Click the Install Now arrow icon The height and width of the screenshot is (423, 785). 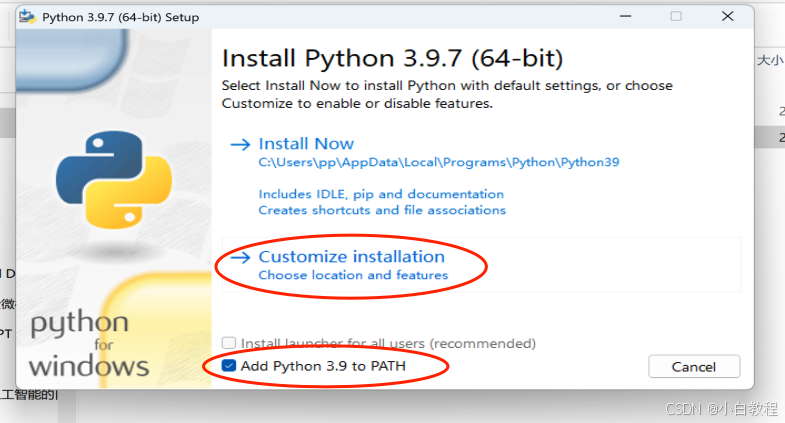coord(240,145)
